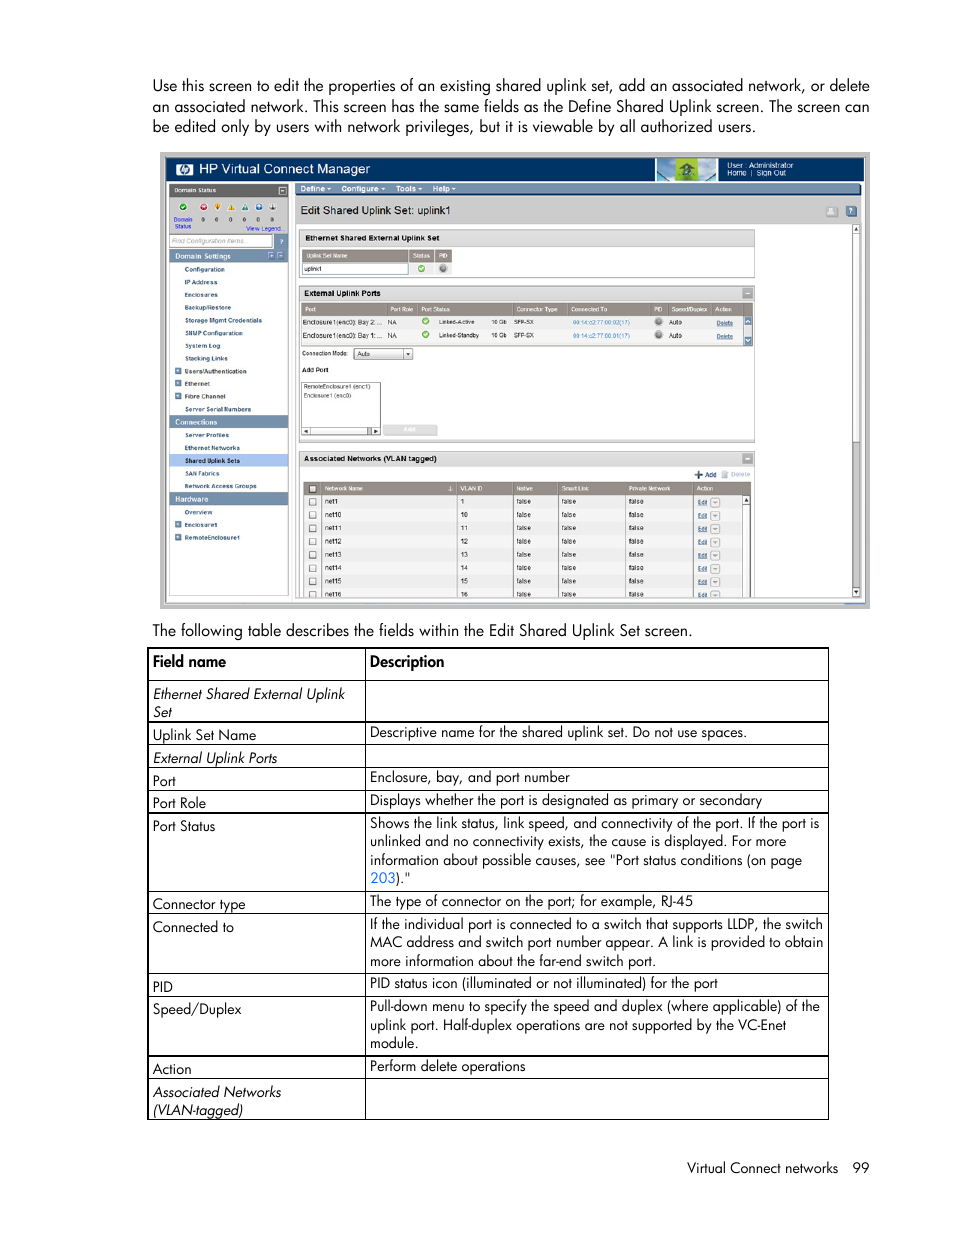Click the red critical status icon
The height and width of the screenshot is (1235, 954).
pyautogui.click(x=203, y=207)
